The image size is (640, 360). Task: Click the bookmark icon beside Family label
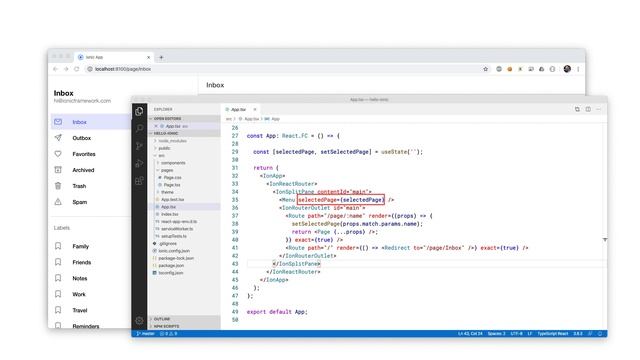(x=58, y=246)
